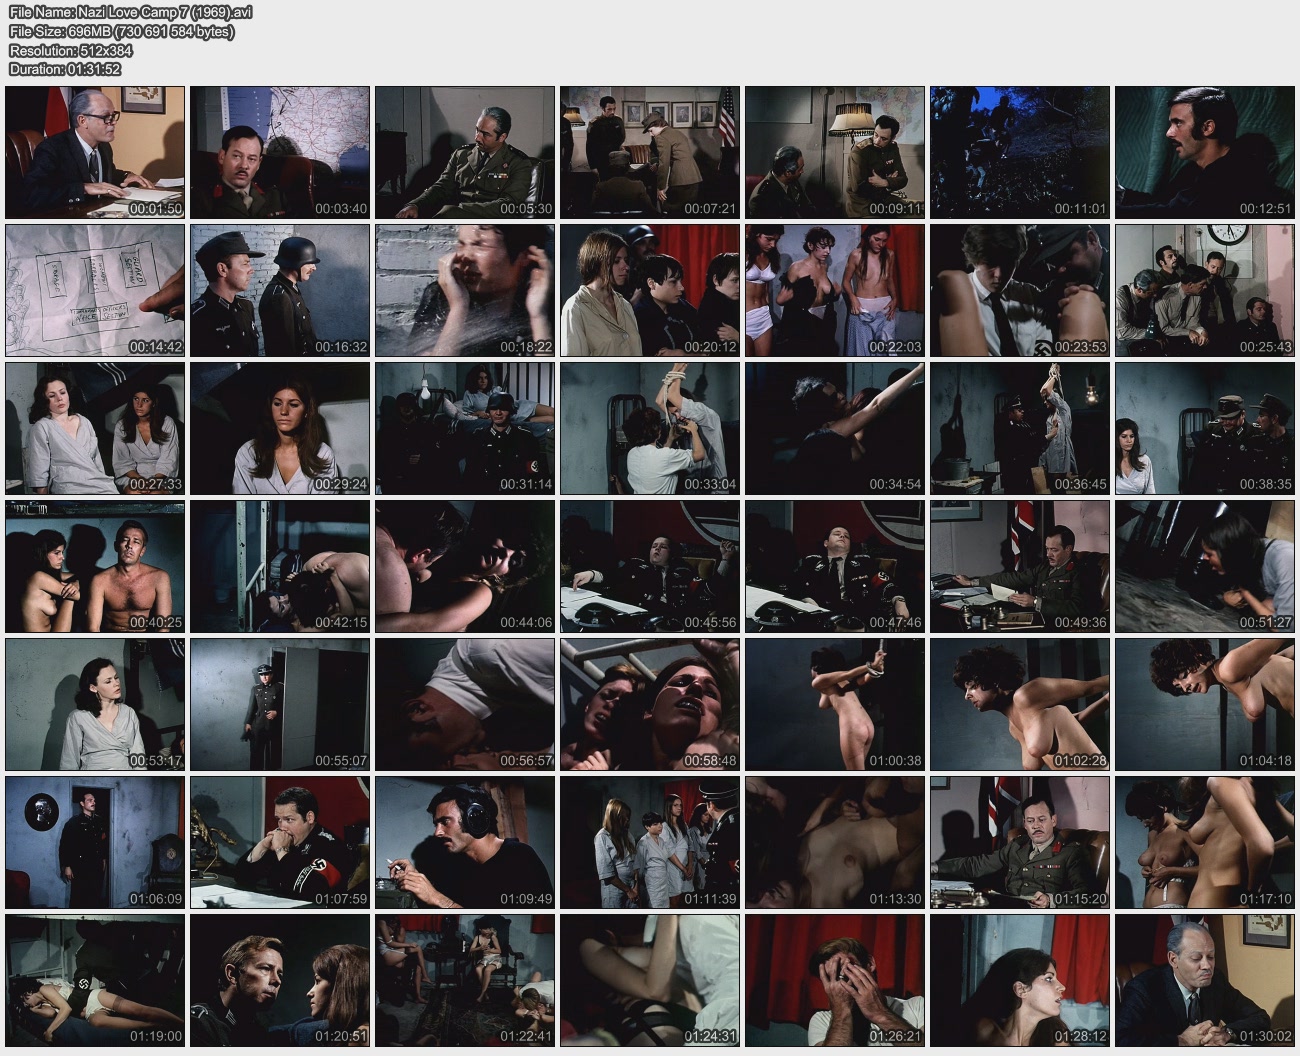Open the doorway guard frame at 00:55:07
Screen dimensions: 1300x1056
[x=280, y=704]
